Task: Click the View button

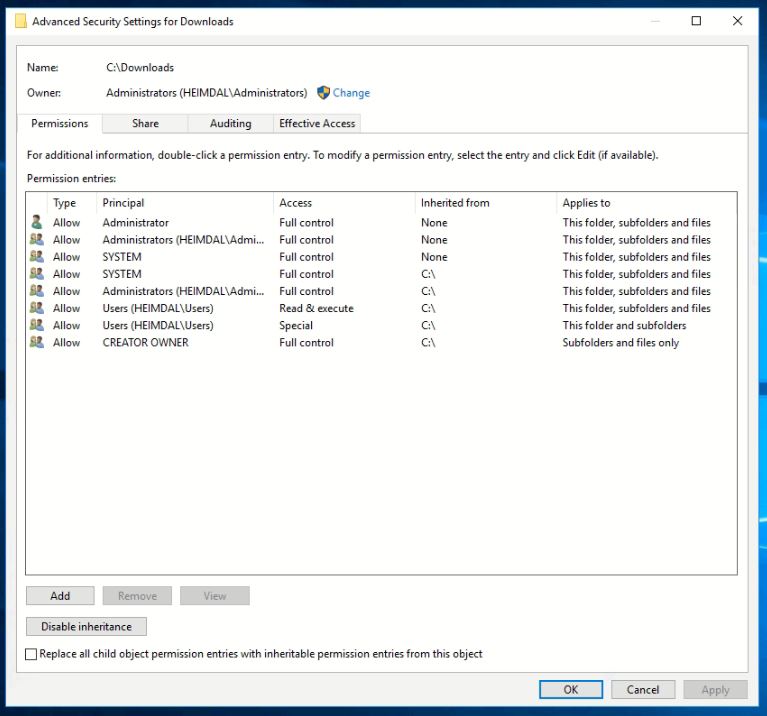Action: tap(215, 596)
